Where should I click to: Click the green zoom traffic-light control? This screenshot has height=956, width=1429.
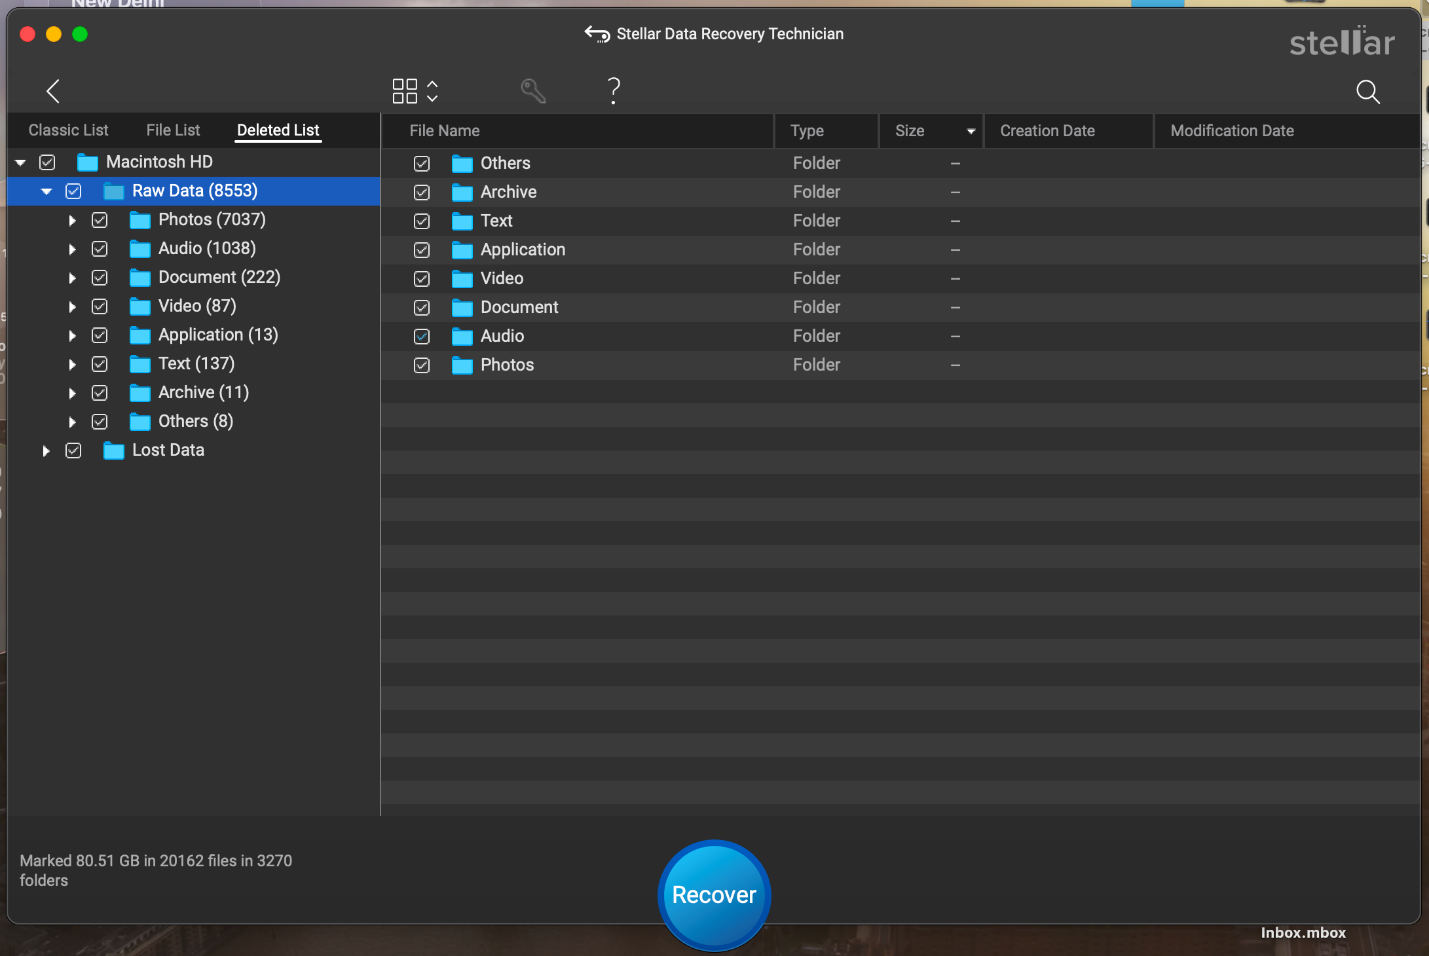pyautogui.click(x=79, y=33)
